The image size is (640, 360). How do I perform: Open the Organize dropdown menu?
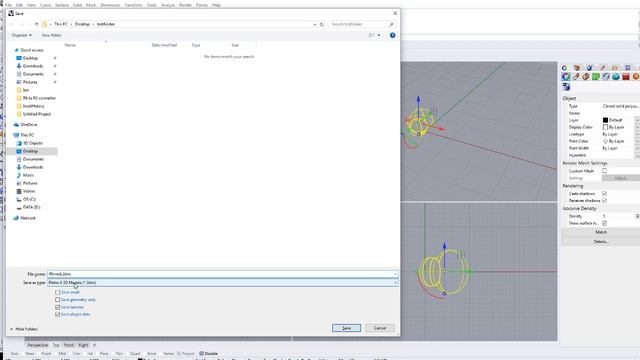click(22, 35)
